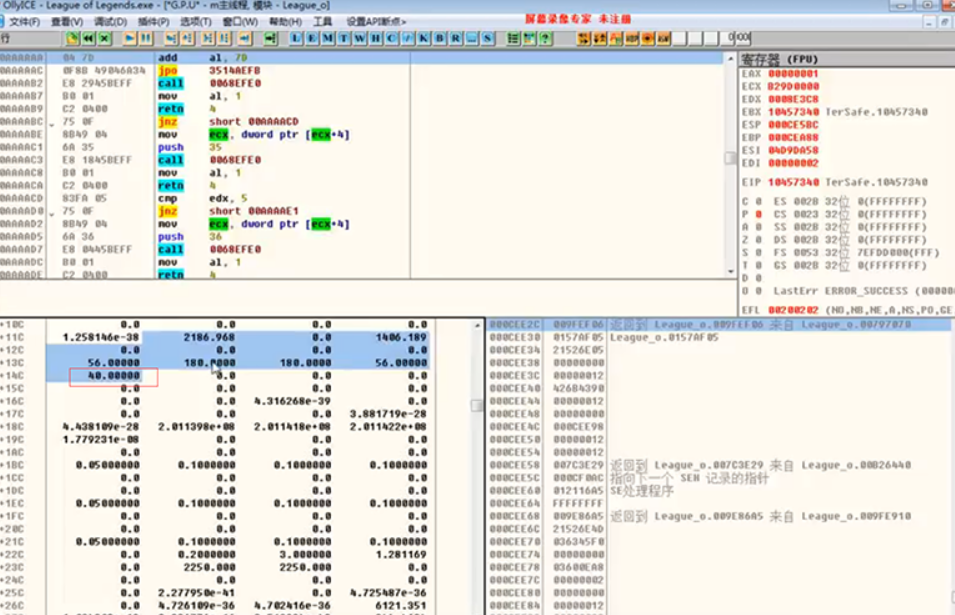Open the 调试(D) debug menu
This screenshot has width=955, height=615.
tap(110, 21)
